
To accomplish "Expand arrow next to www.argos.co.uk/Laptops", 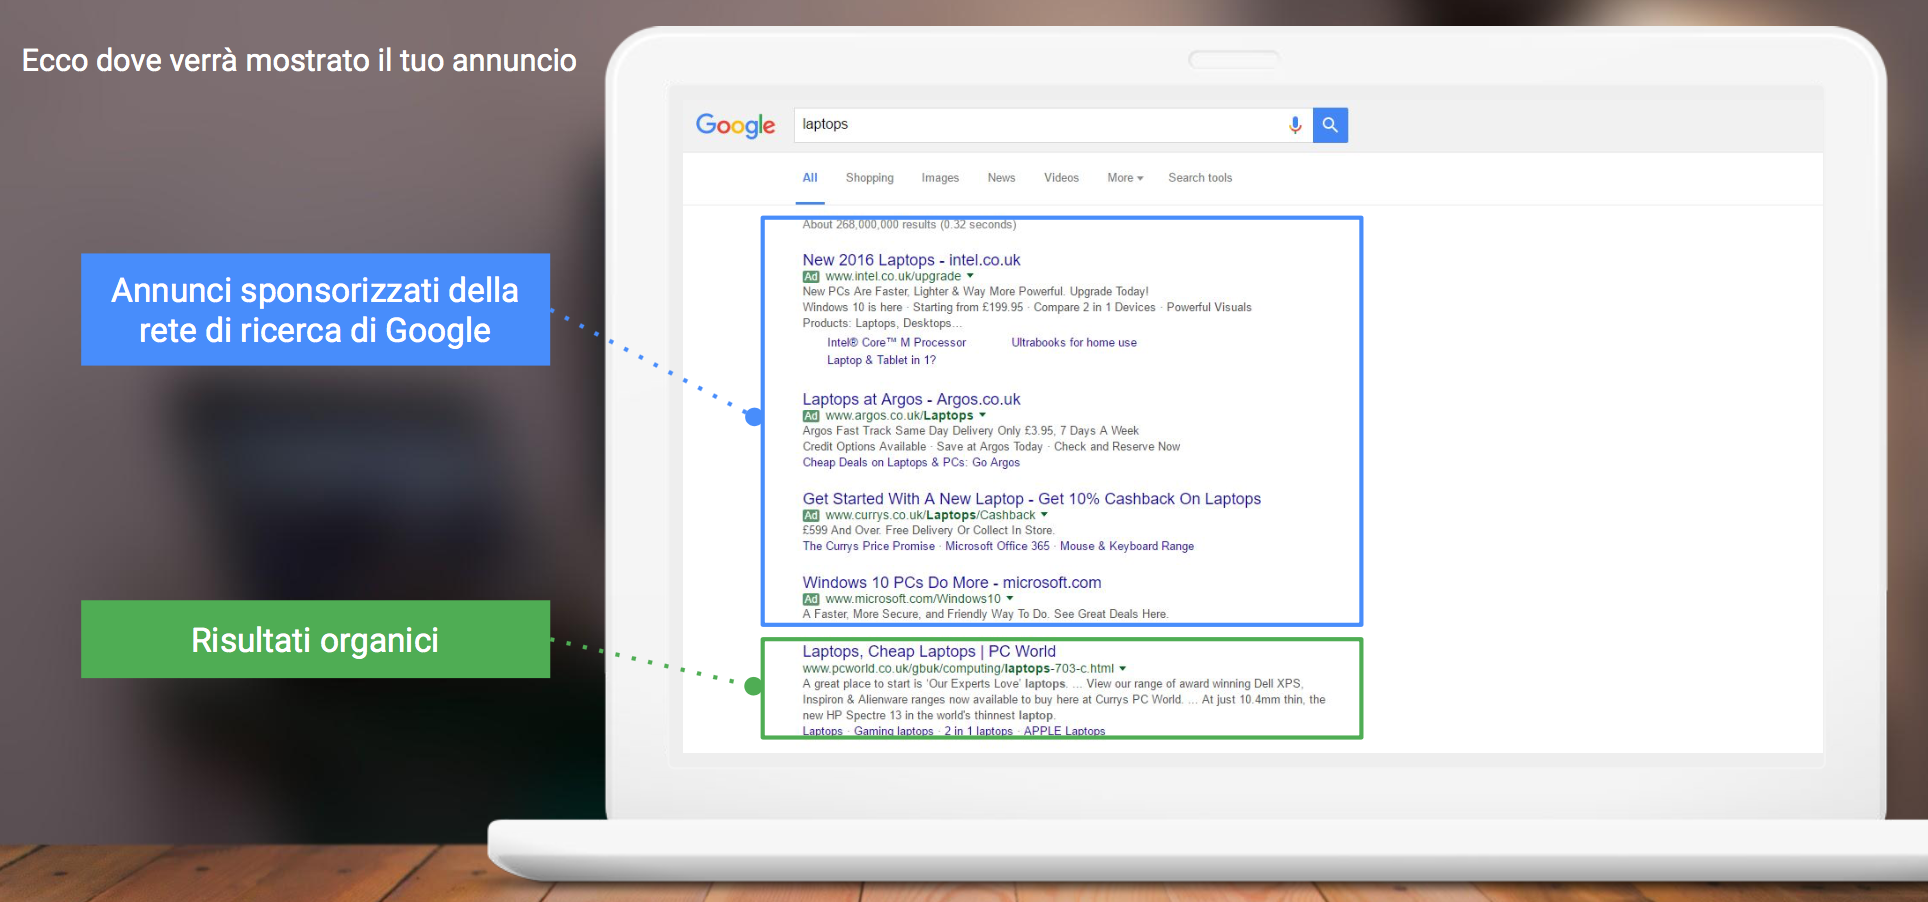I will [x=982, y=415].
